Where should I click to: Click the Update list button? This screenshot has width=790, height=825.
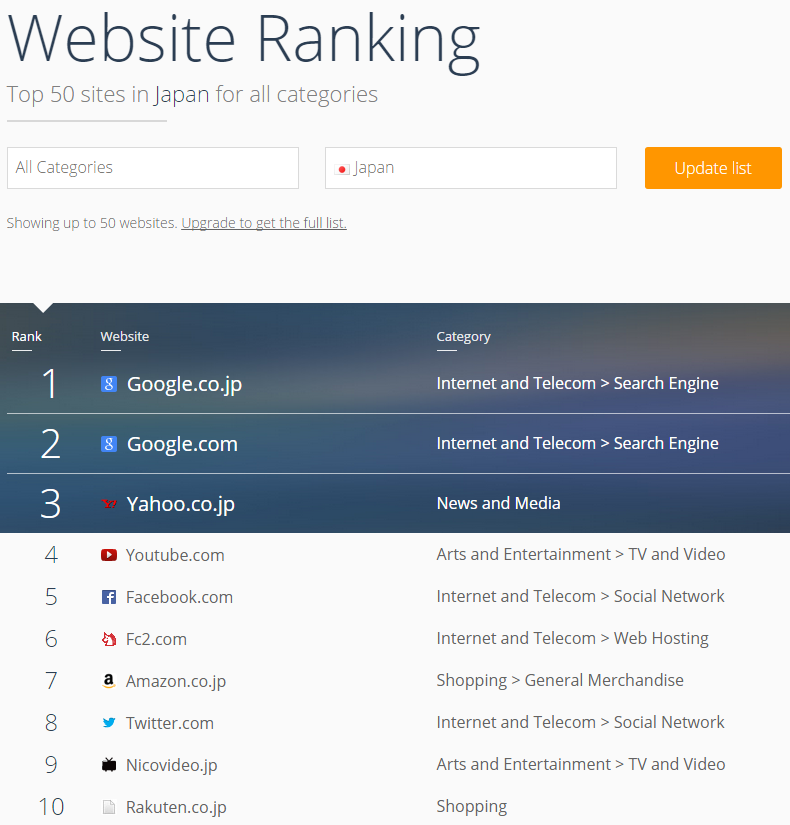click(x=713, y=168)
